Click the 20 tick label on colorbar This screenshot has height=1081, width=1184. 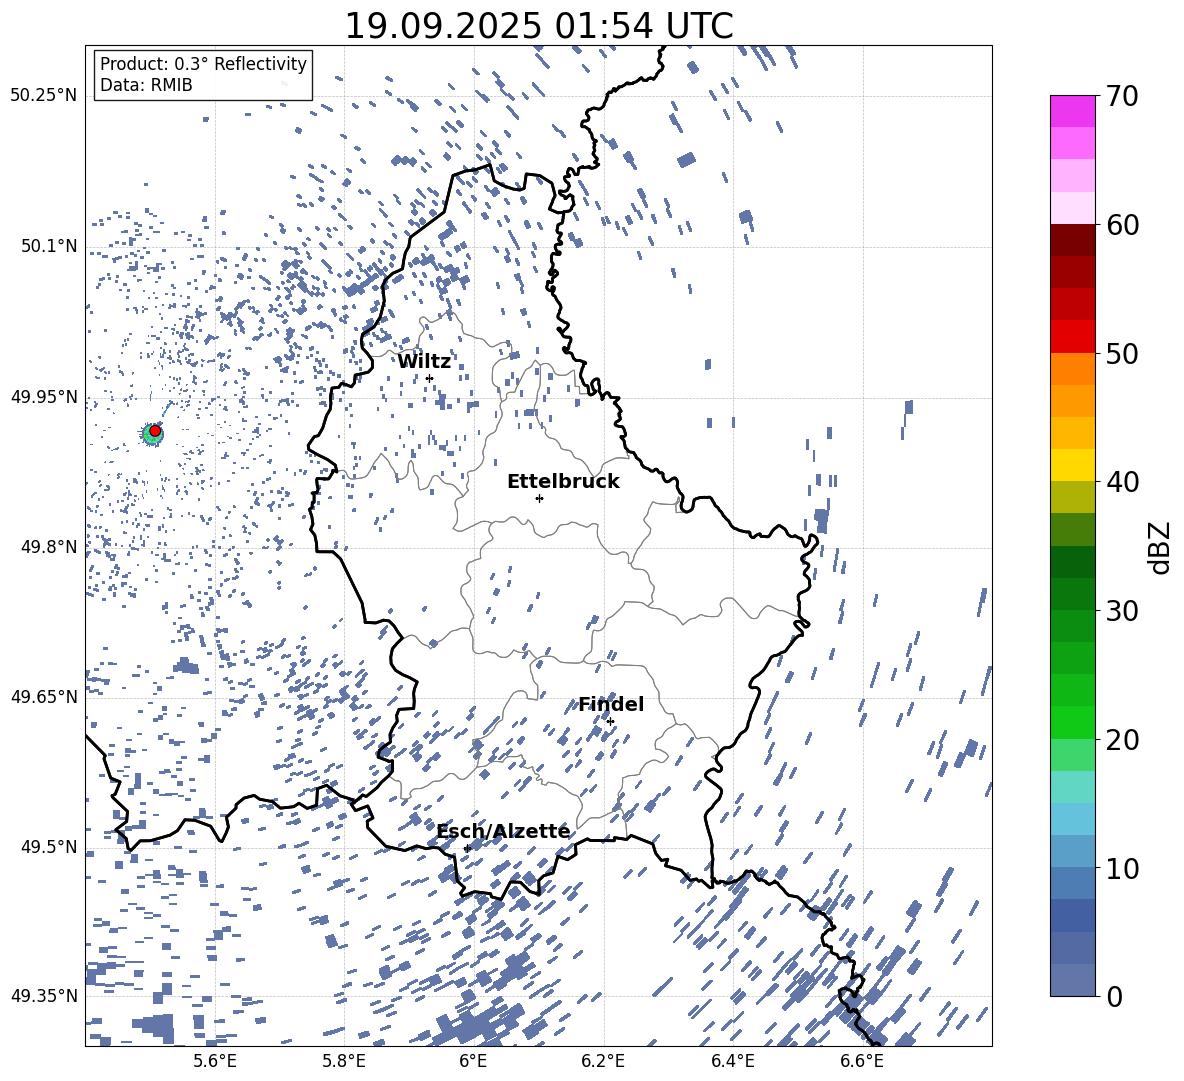(1122, 740)
